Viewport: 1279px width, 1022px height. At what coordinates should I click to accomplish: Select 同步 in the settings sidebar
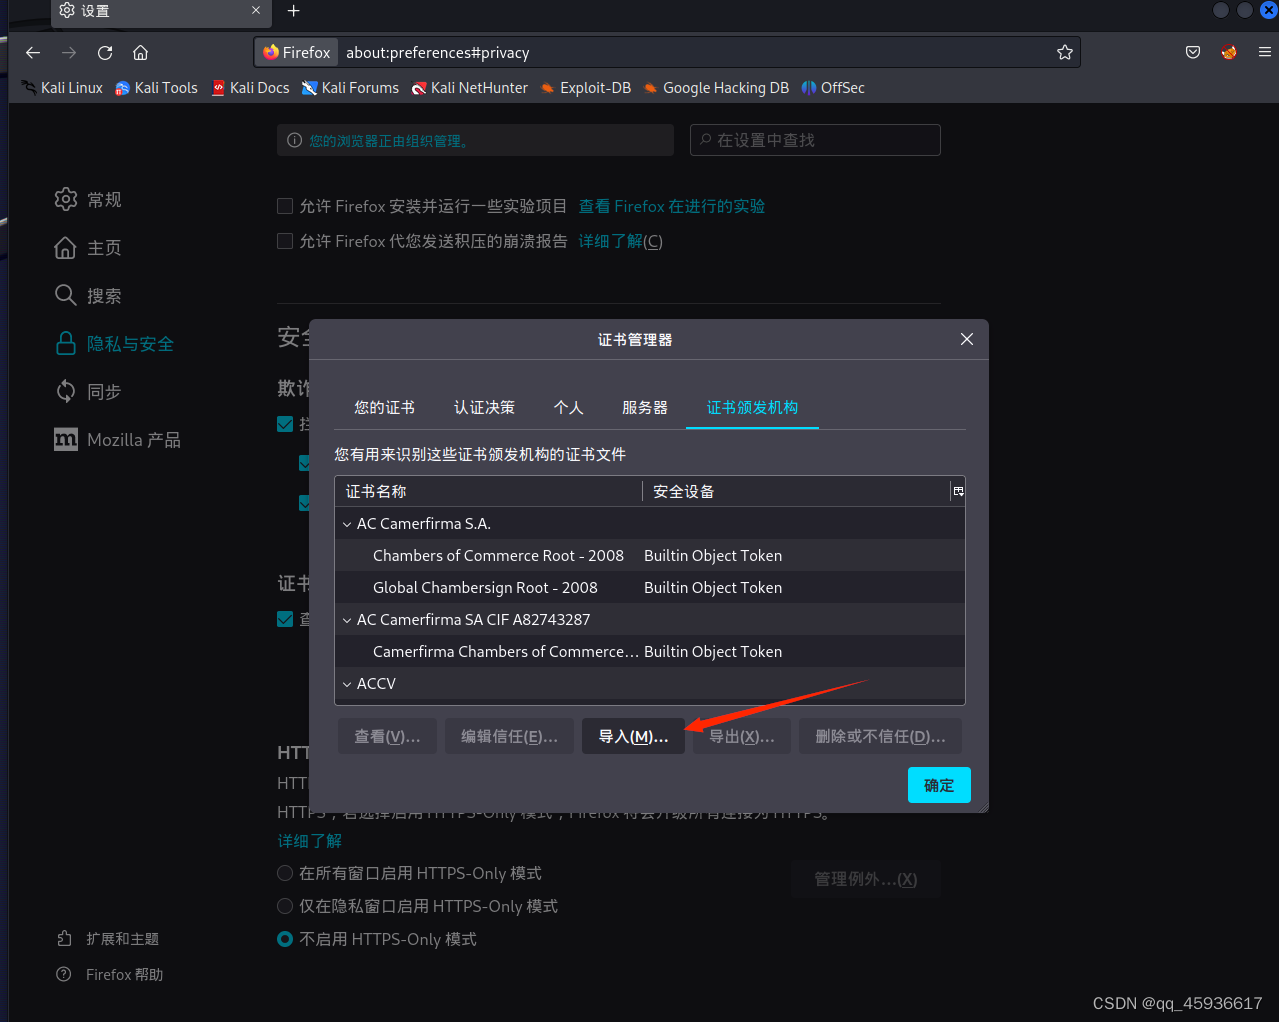[x=88, y=392]
